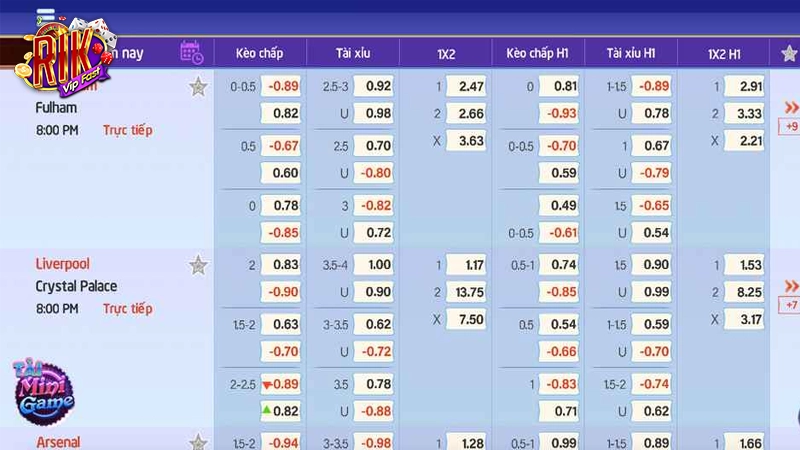Select the -0.94 handicap odds on Arsenal row

[281, 442]
